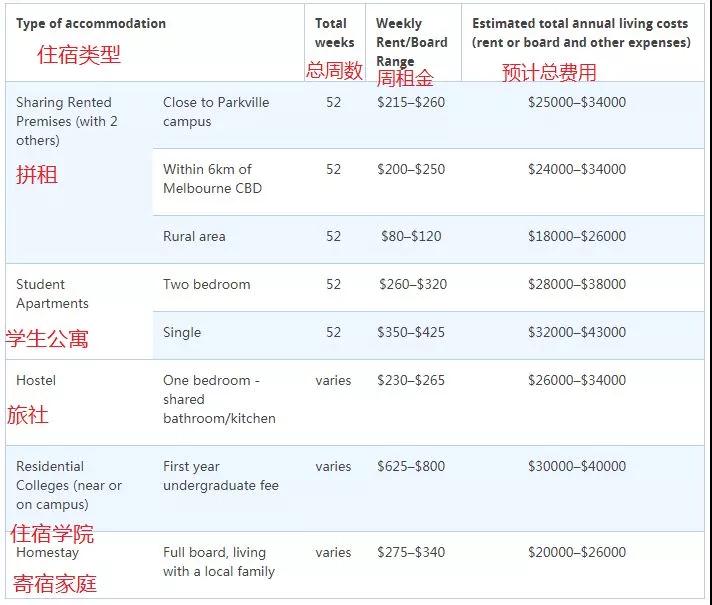712x605 pixels.
Task: Click the "Student Apartments" row label
Action: 52,294
